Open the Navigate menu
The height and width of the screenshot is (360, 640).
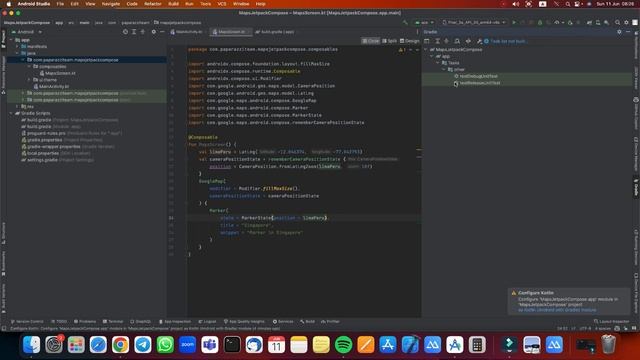tap(111, 4)
